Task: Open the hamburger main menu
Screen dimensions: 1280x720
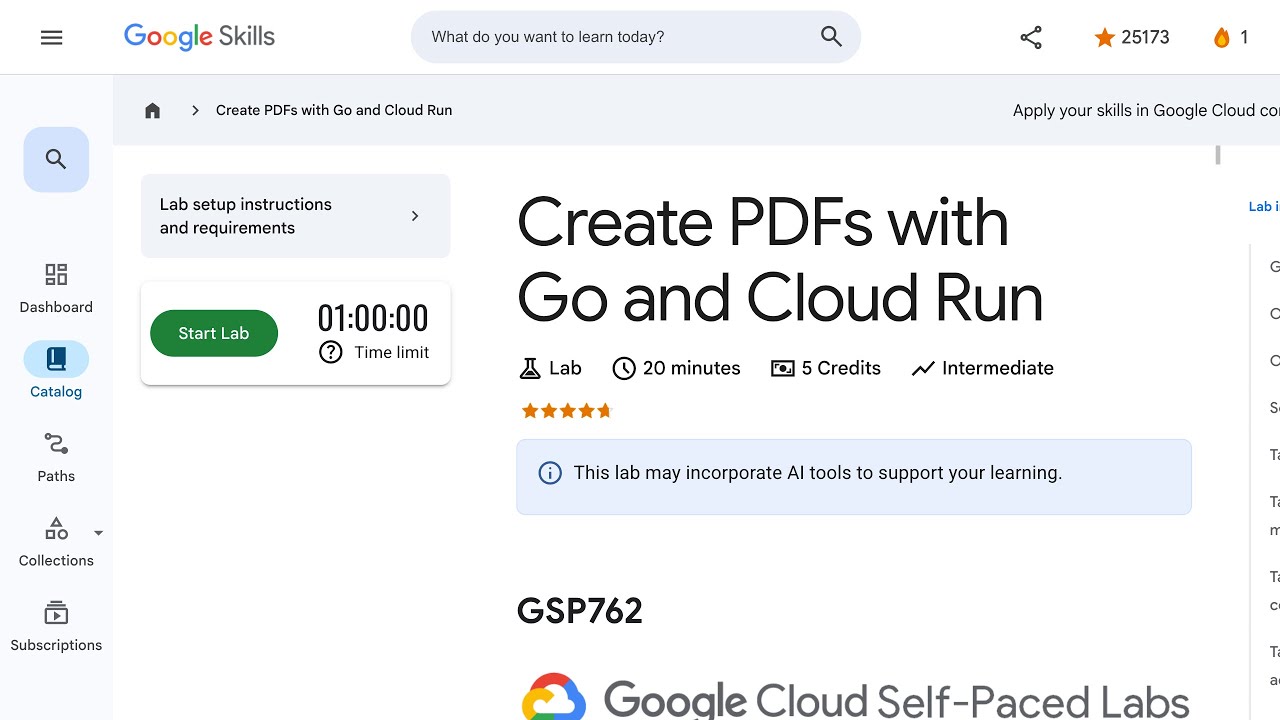Action: (52, 37)
